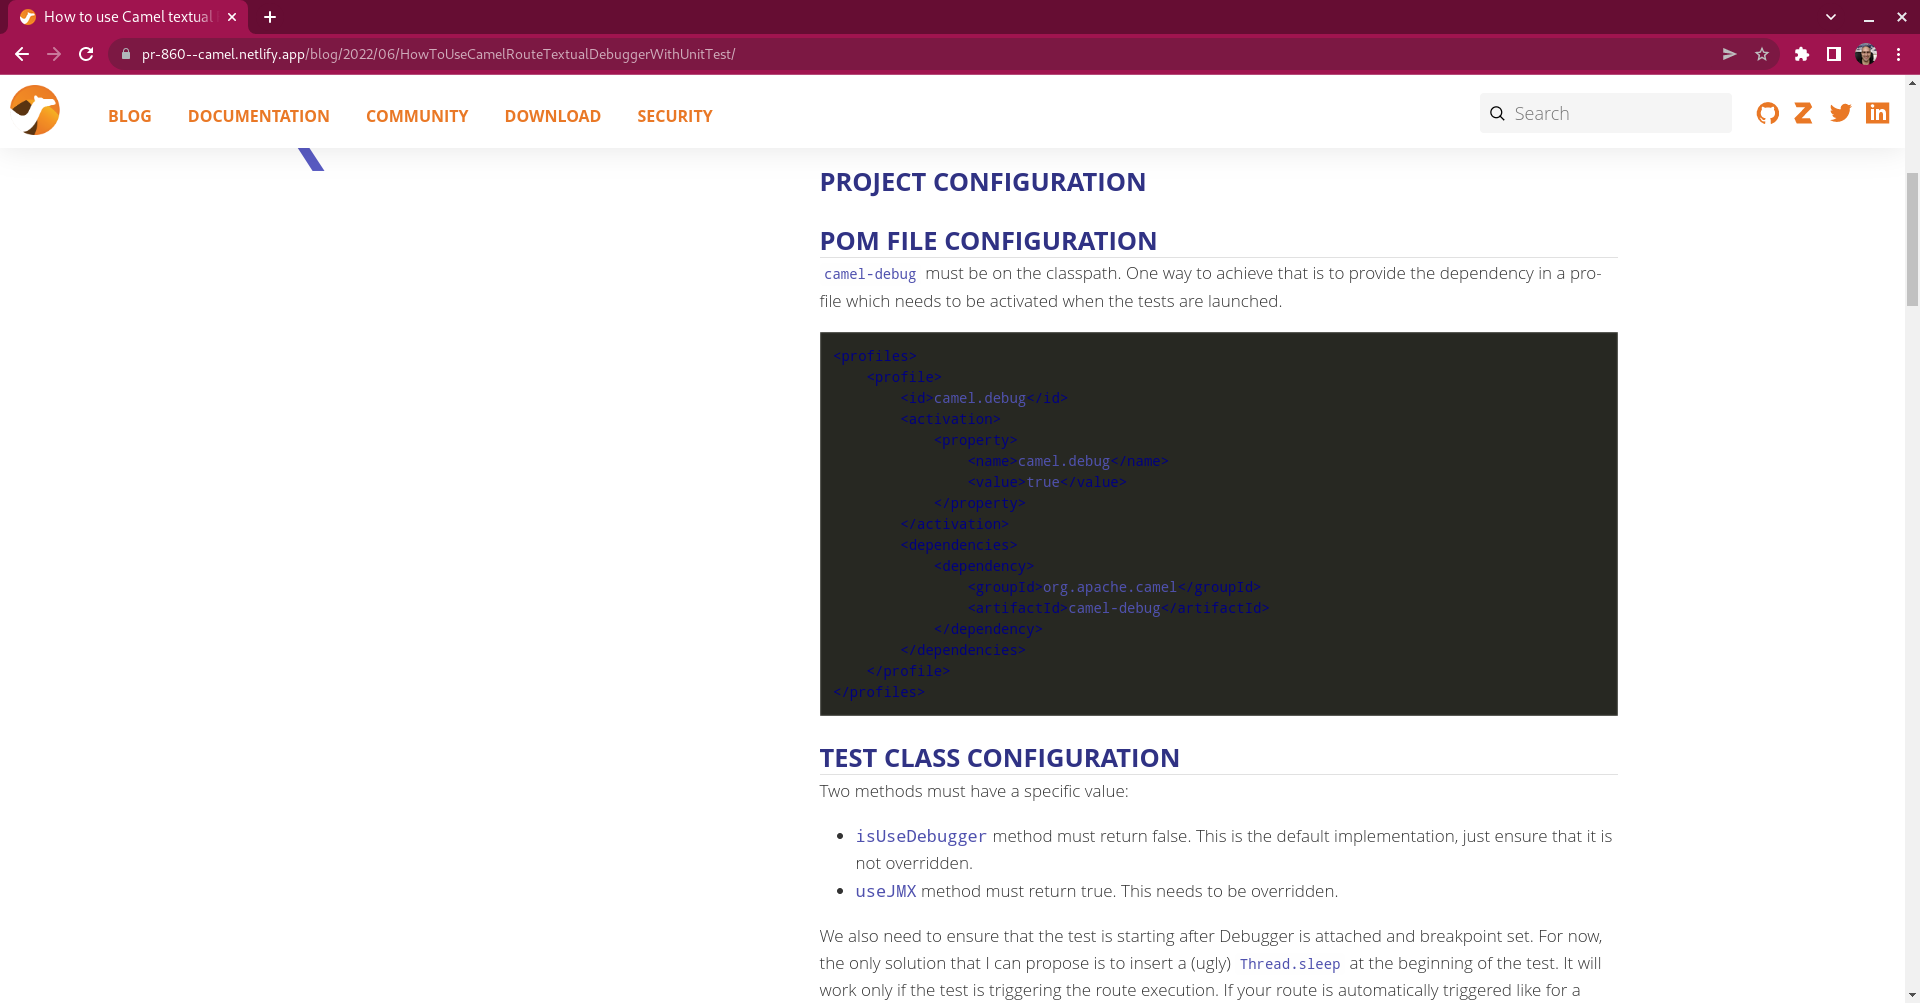
Task: Open the DOCUMENTATION menu
Action: click(x=259, y=116)
